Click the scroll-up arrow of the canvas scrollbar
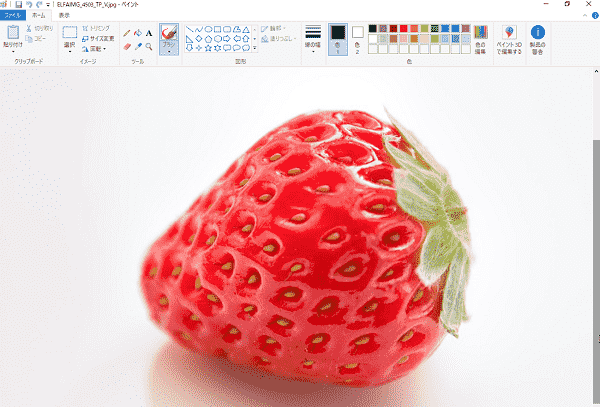The width and height of the screenshot is (600, 407). click(x=596, y=71)
